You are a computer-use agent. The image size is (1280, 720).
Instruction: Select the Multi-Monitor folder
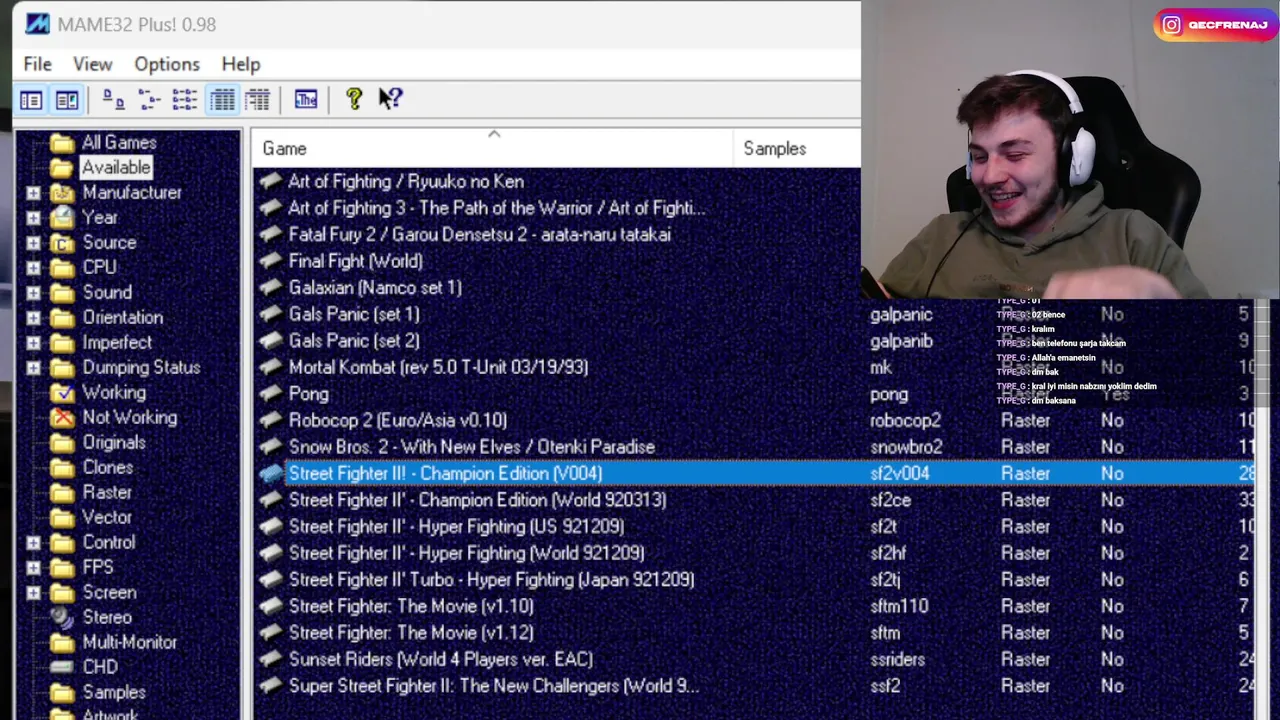tap(129, 643)
